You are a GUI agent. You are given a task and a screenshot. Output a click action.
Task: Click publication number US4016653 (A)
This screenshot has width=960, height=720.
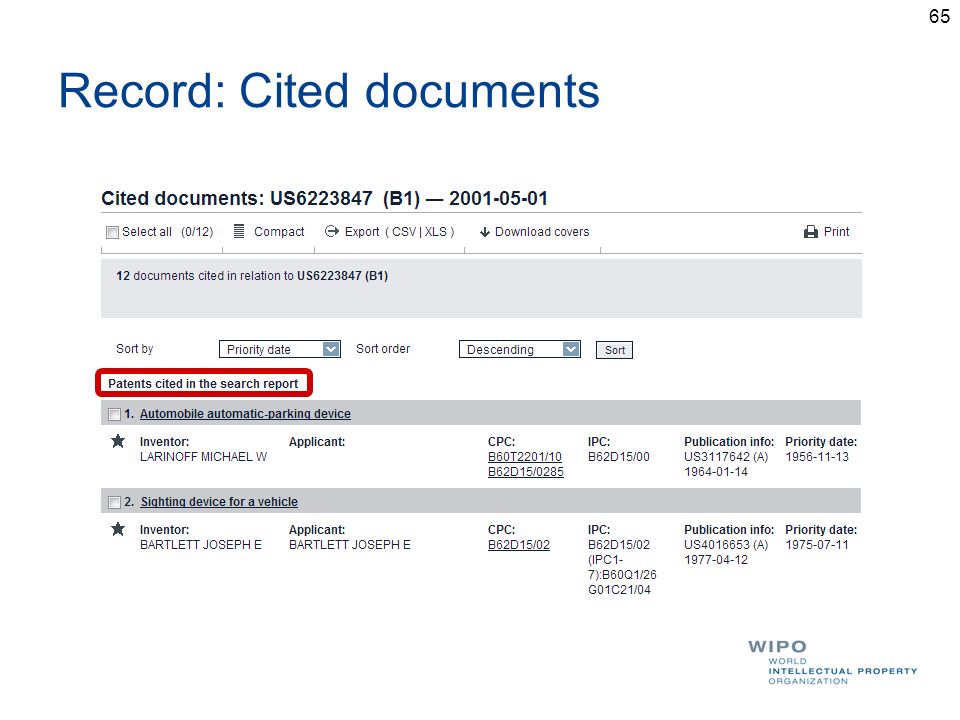pos(726,545)
